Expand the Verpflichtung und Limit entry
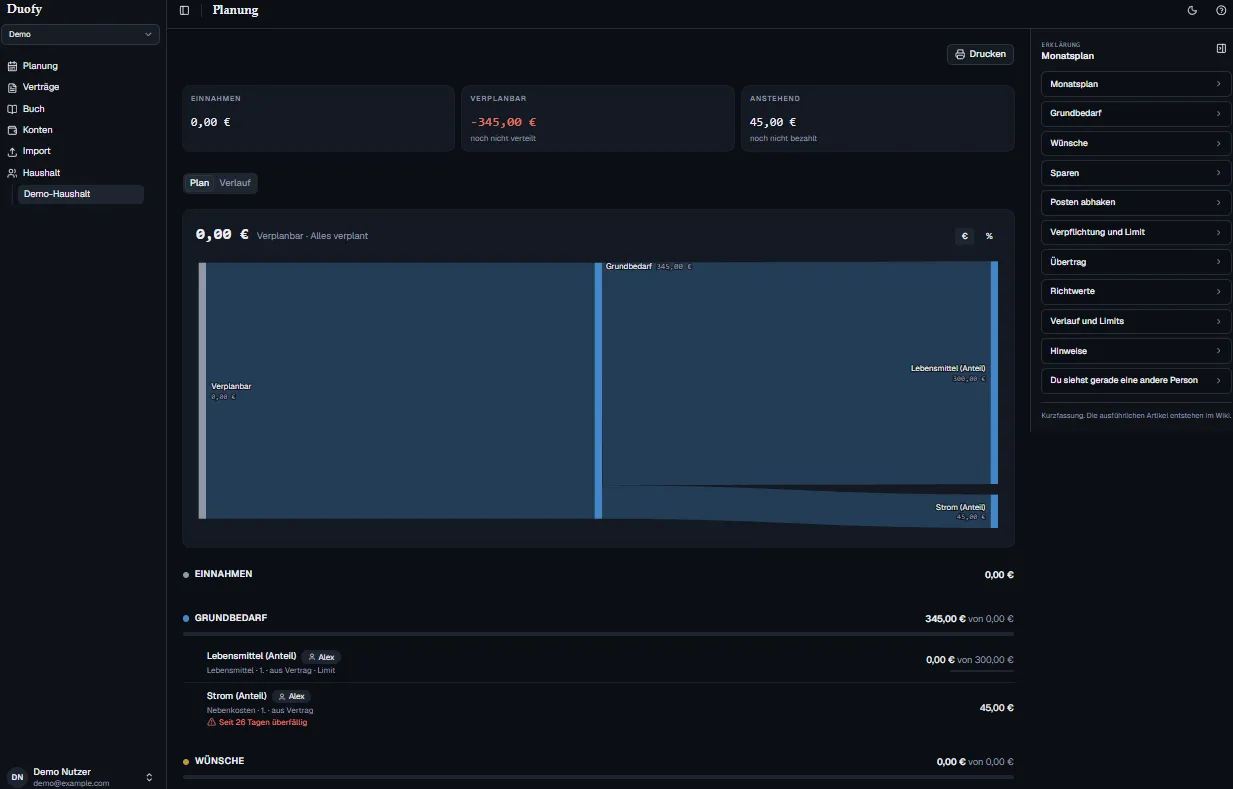Image resolution: width=1233 pixels, height=789 pixels. pos(1136,232)
